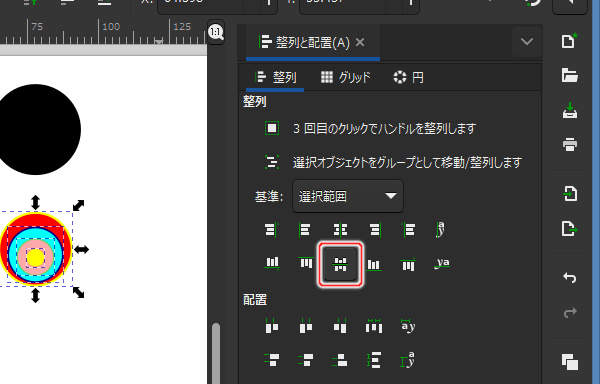Distribute text baseline anchors horizontally
The image size is (600, 384).
tap(408, 326)
